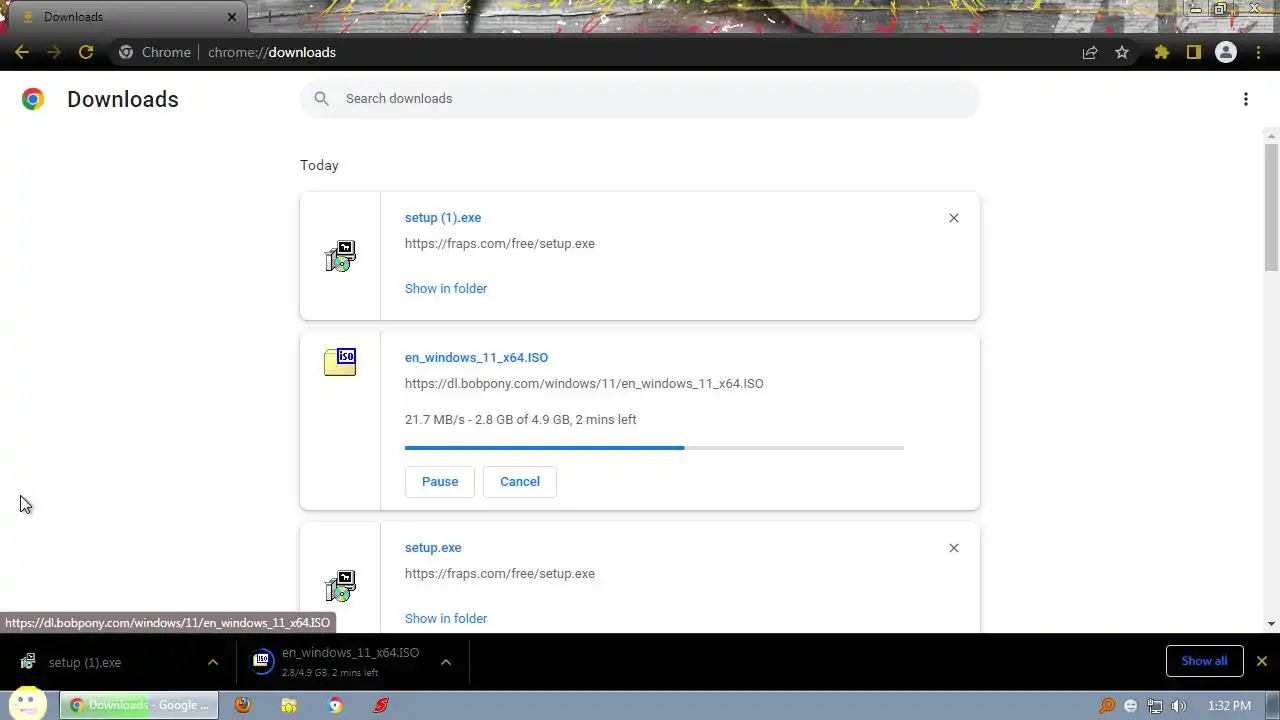Viewport: 1280px width, 720px height.
Task: Open the Downloads page more actions menu
Action: (1246, 99)
